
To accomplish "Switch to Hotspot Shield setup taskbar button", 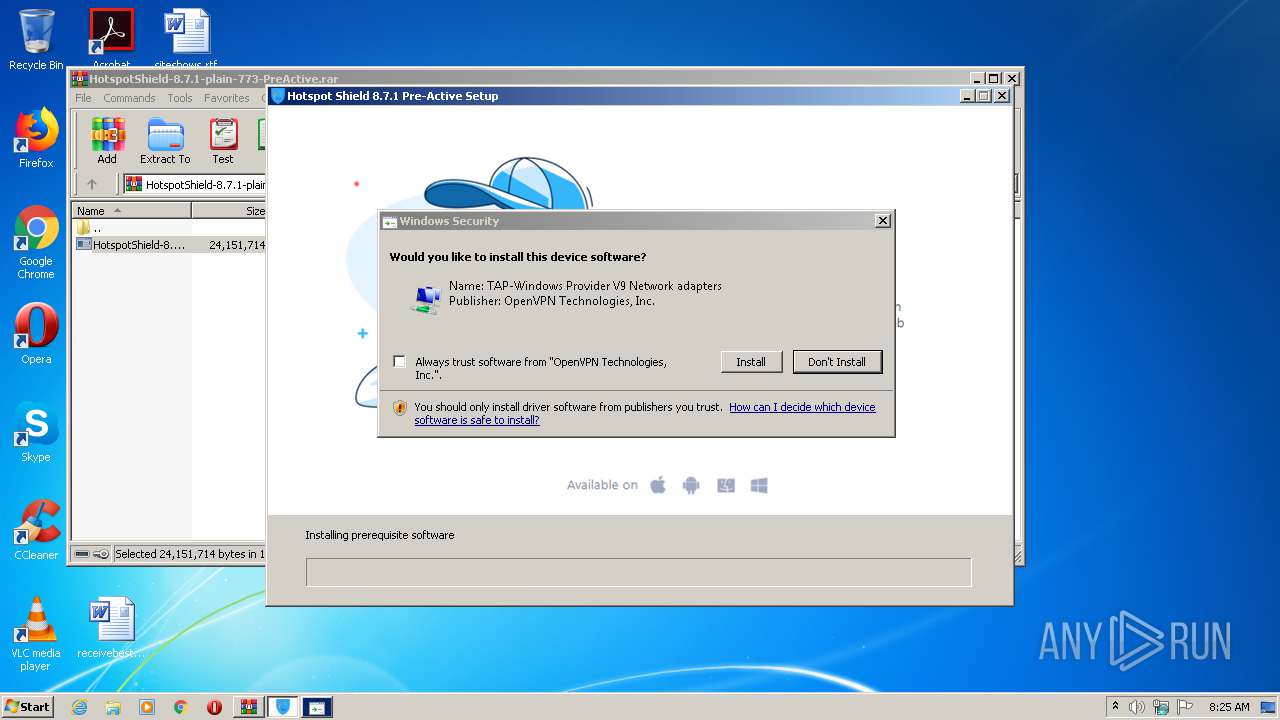I will click(283, 707).
